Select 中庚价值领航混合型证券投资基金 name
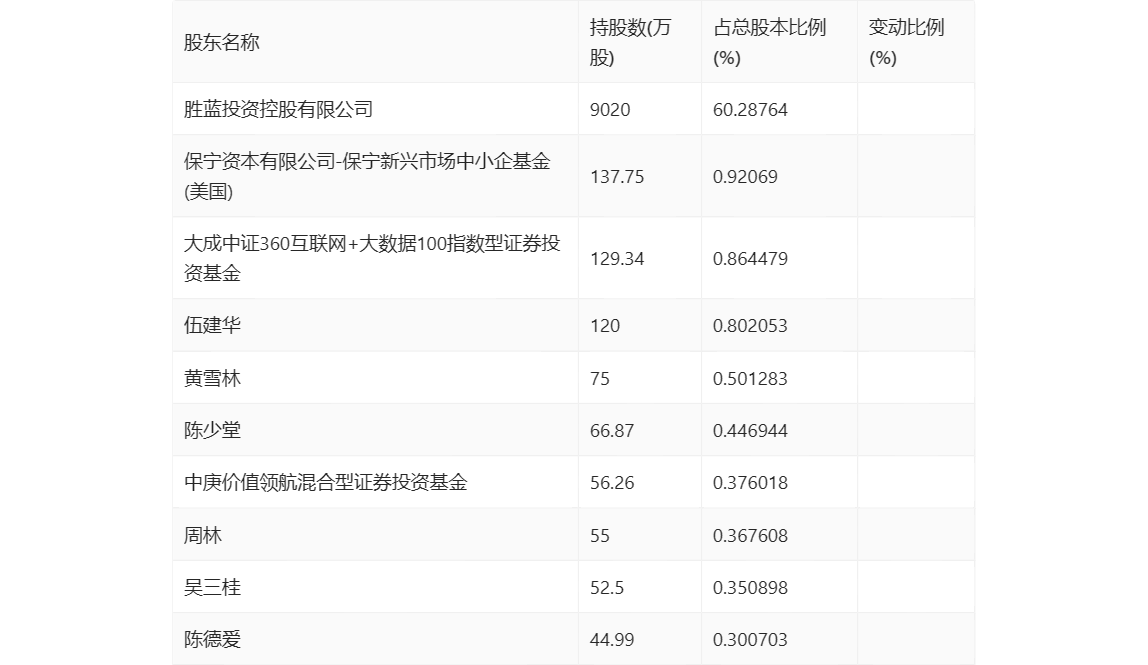 point(326,482)
